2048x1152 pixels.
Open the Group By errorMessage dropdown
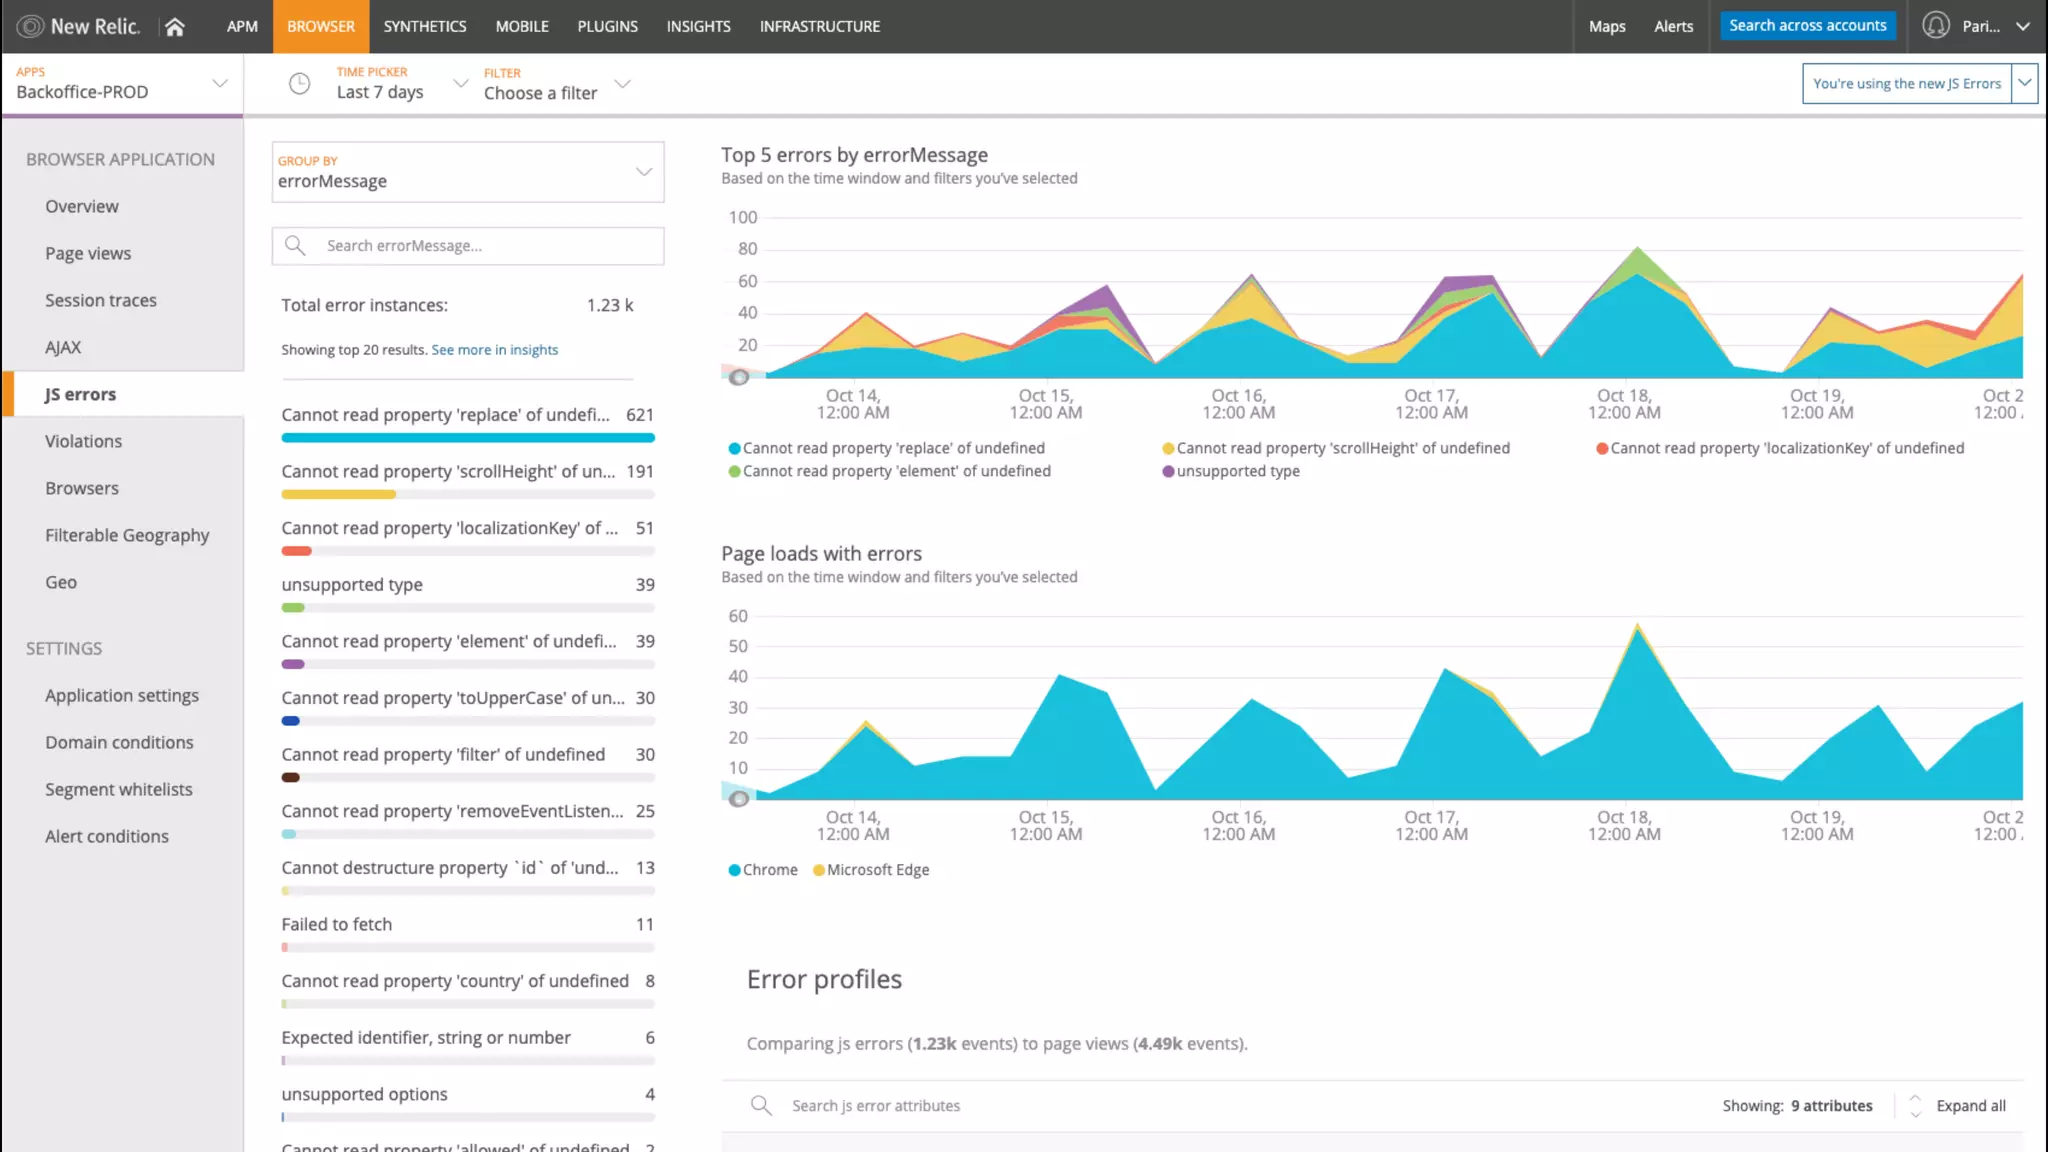[467, 172]
